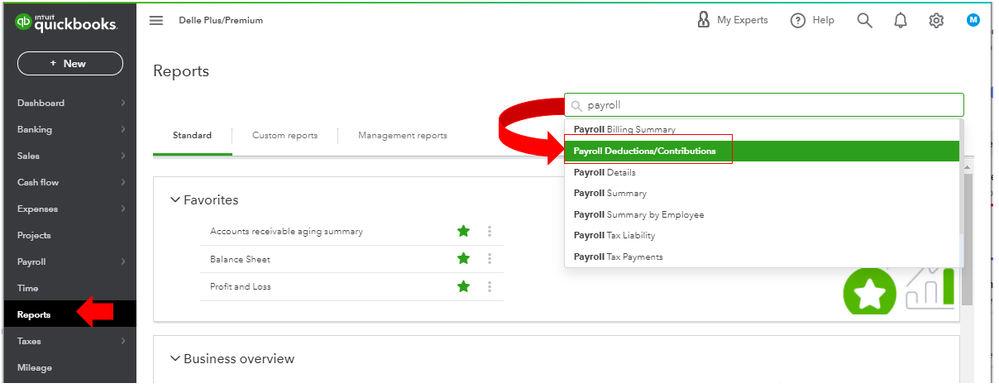The image size is (999, 389).
Task: Switch to Custom reports tab
Action: 285,136
